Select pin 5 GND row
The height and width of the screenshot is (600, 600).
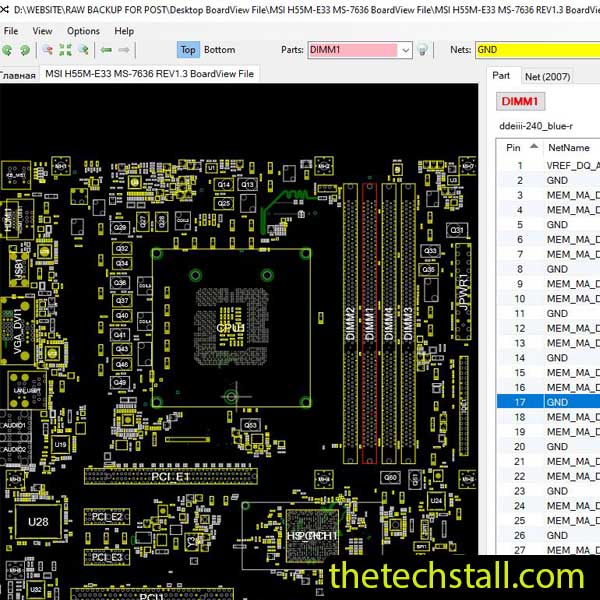click(548, 225)
